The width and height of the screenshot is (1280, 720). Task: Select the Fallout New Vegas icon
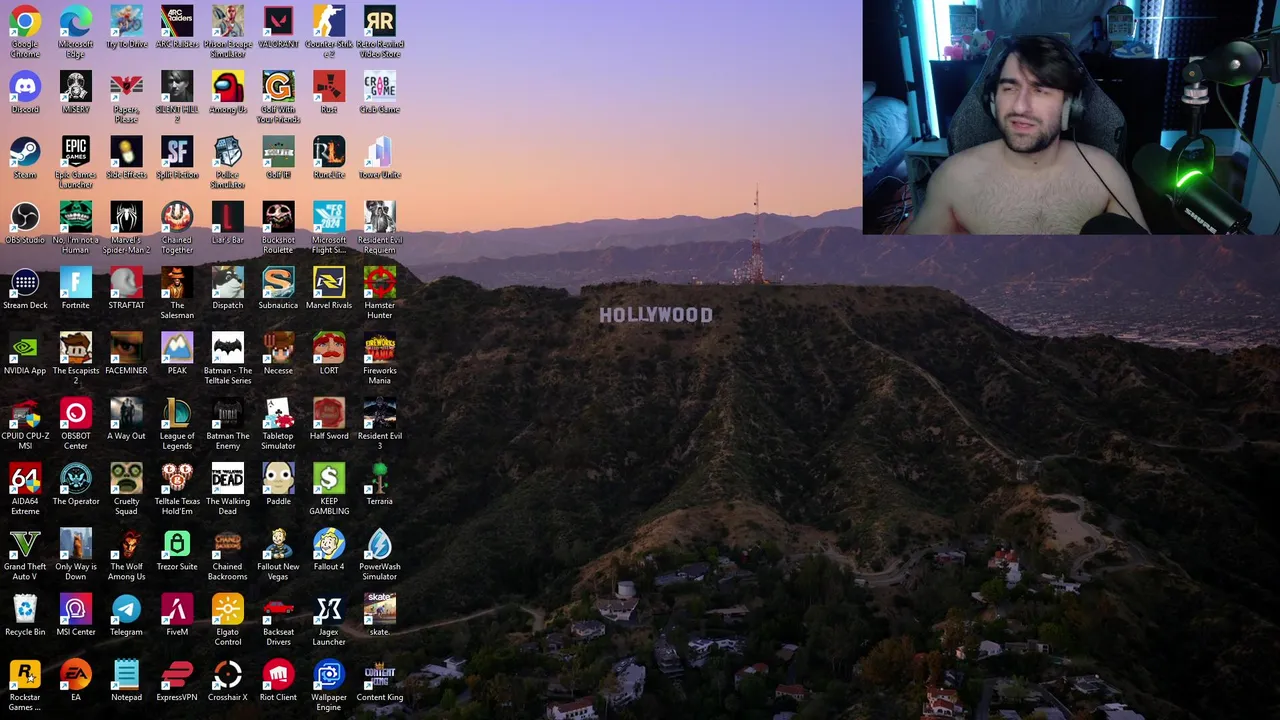[x=278, y=544]
